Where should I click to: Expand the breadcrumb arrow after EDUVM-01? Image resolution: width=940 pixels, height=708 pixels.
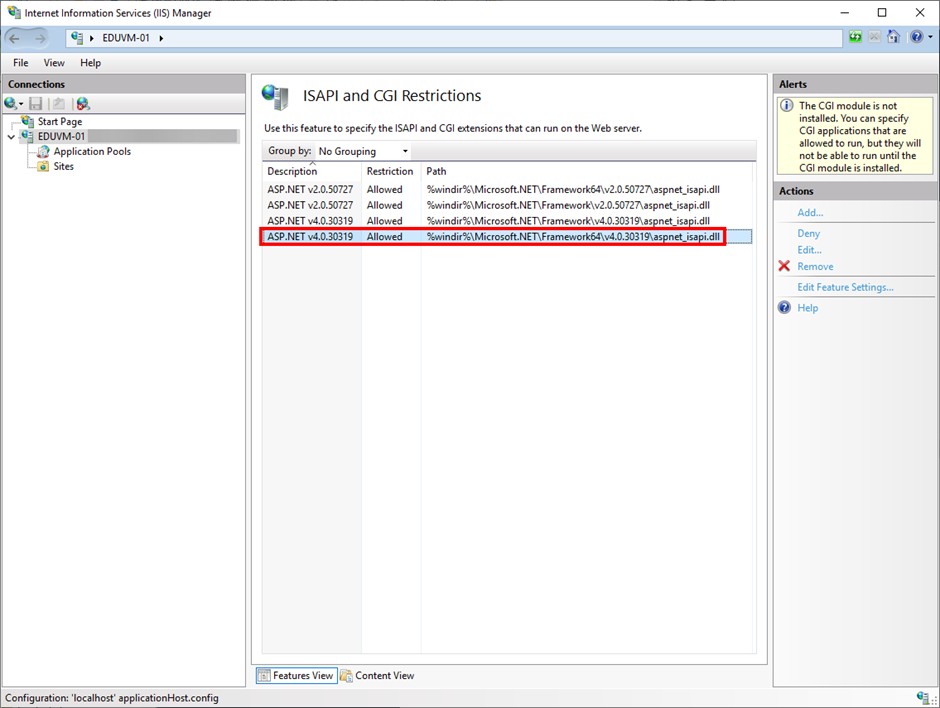pos(161,38)
